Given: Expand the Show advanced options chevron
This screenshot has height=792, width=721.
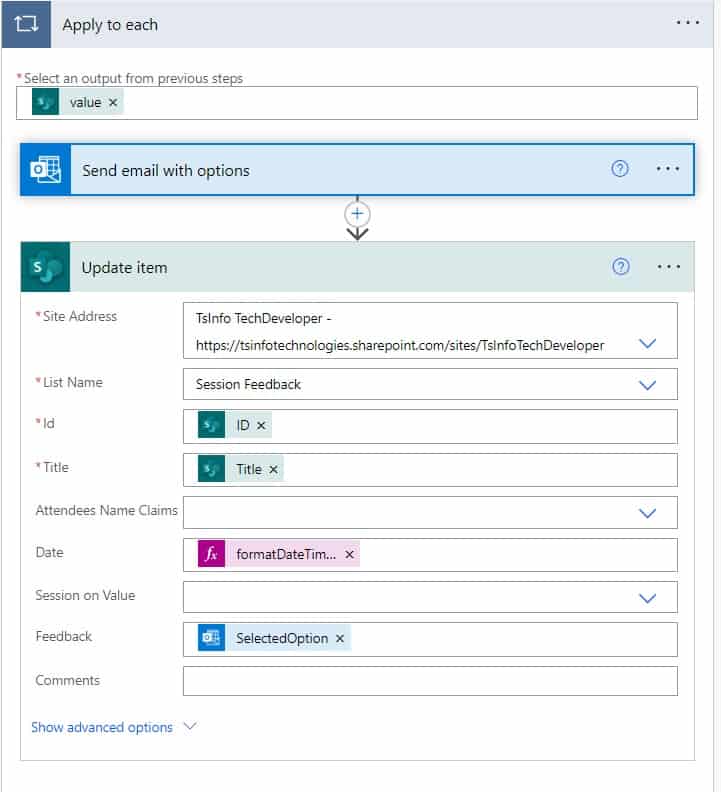Looking at the screenshot, I should [x=190, y=726].
